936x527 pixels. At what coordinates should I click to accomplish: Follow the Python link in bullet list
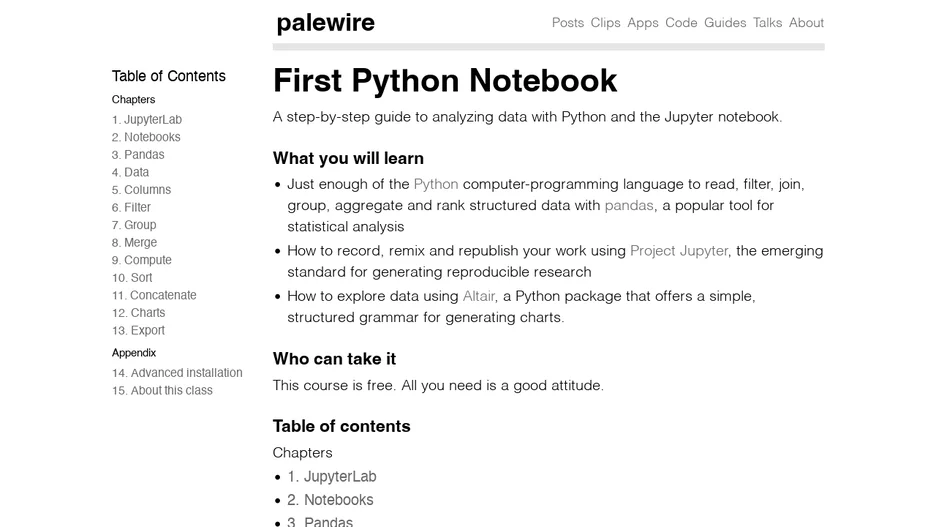point(436,184)
